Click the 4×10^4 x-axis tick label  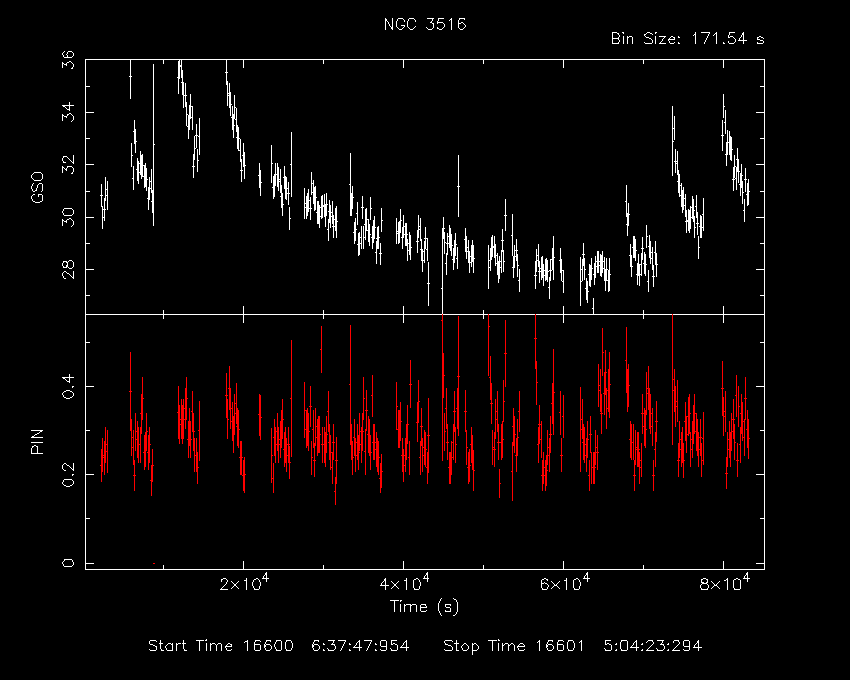pos(403,583)
